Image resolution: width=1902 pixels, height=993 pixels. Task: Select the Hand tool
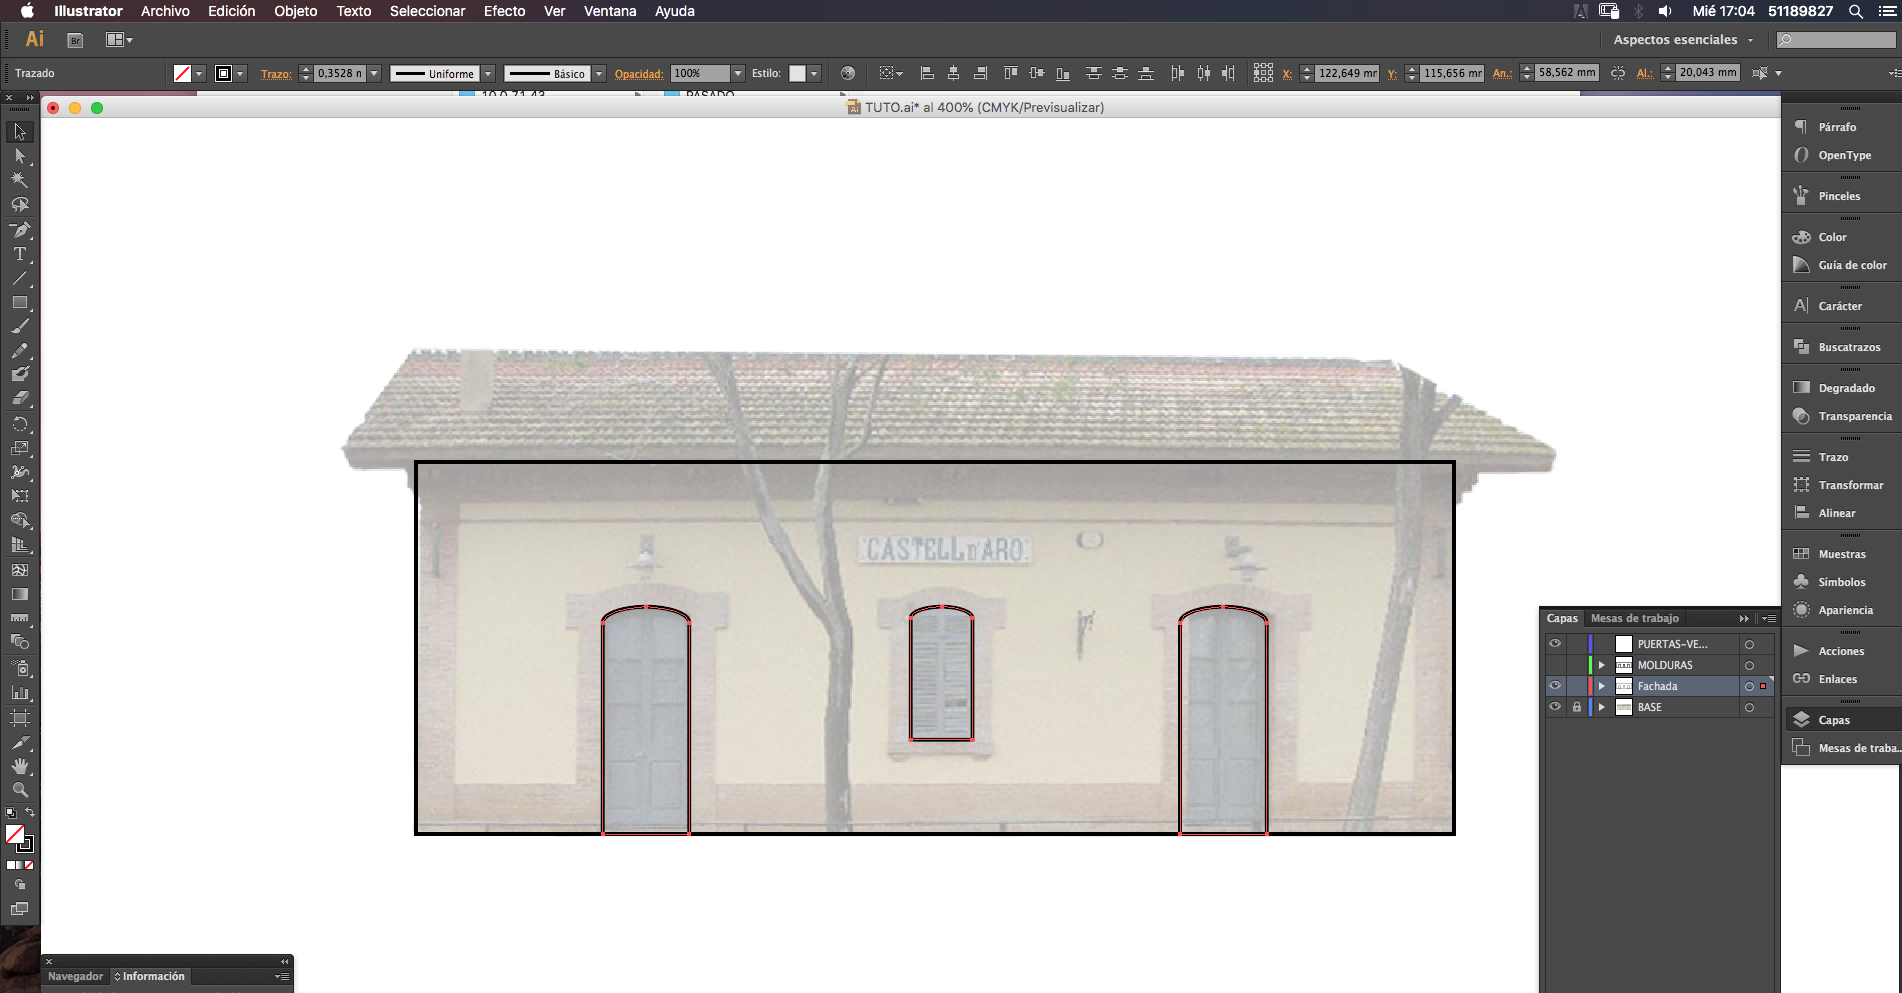(x=20, y=766)
